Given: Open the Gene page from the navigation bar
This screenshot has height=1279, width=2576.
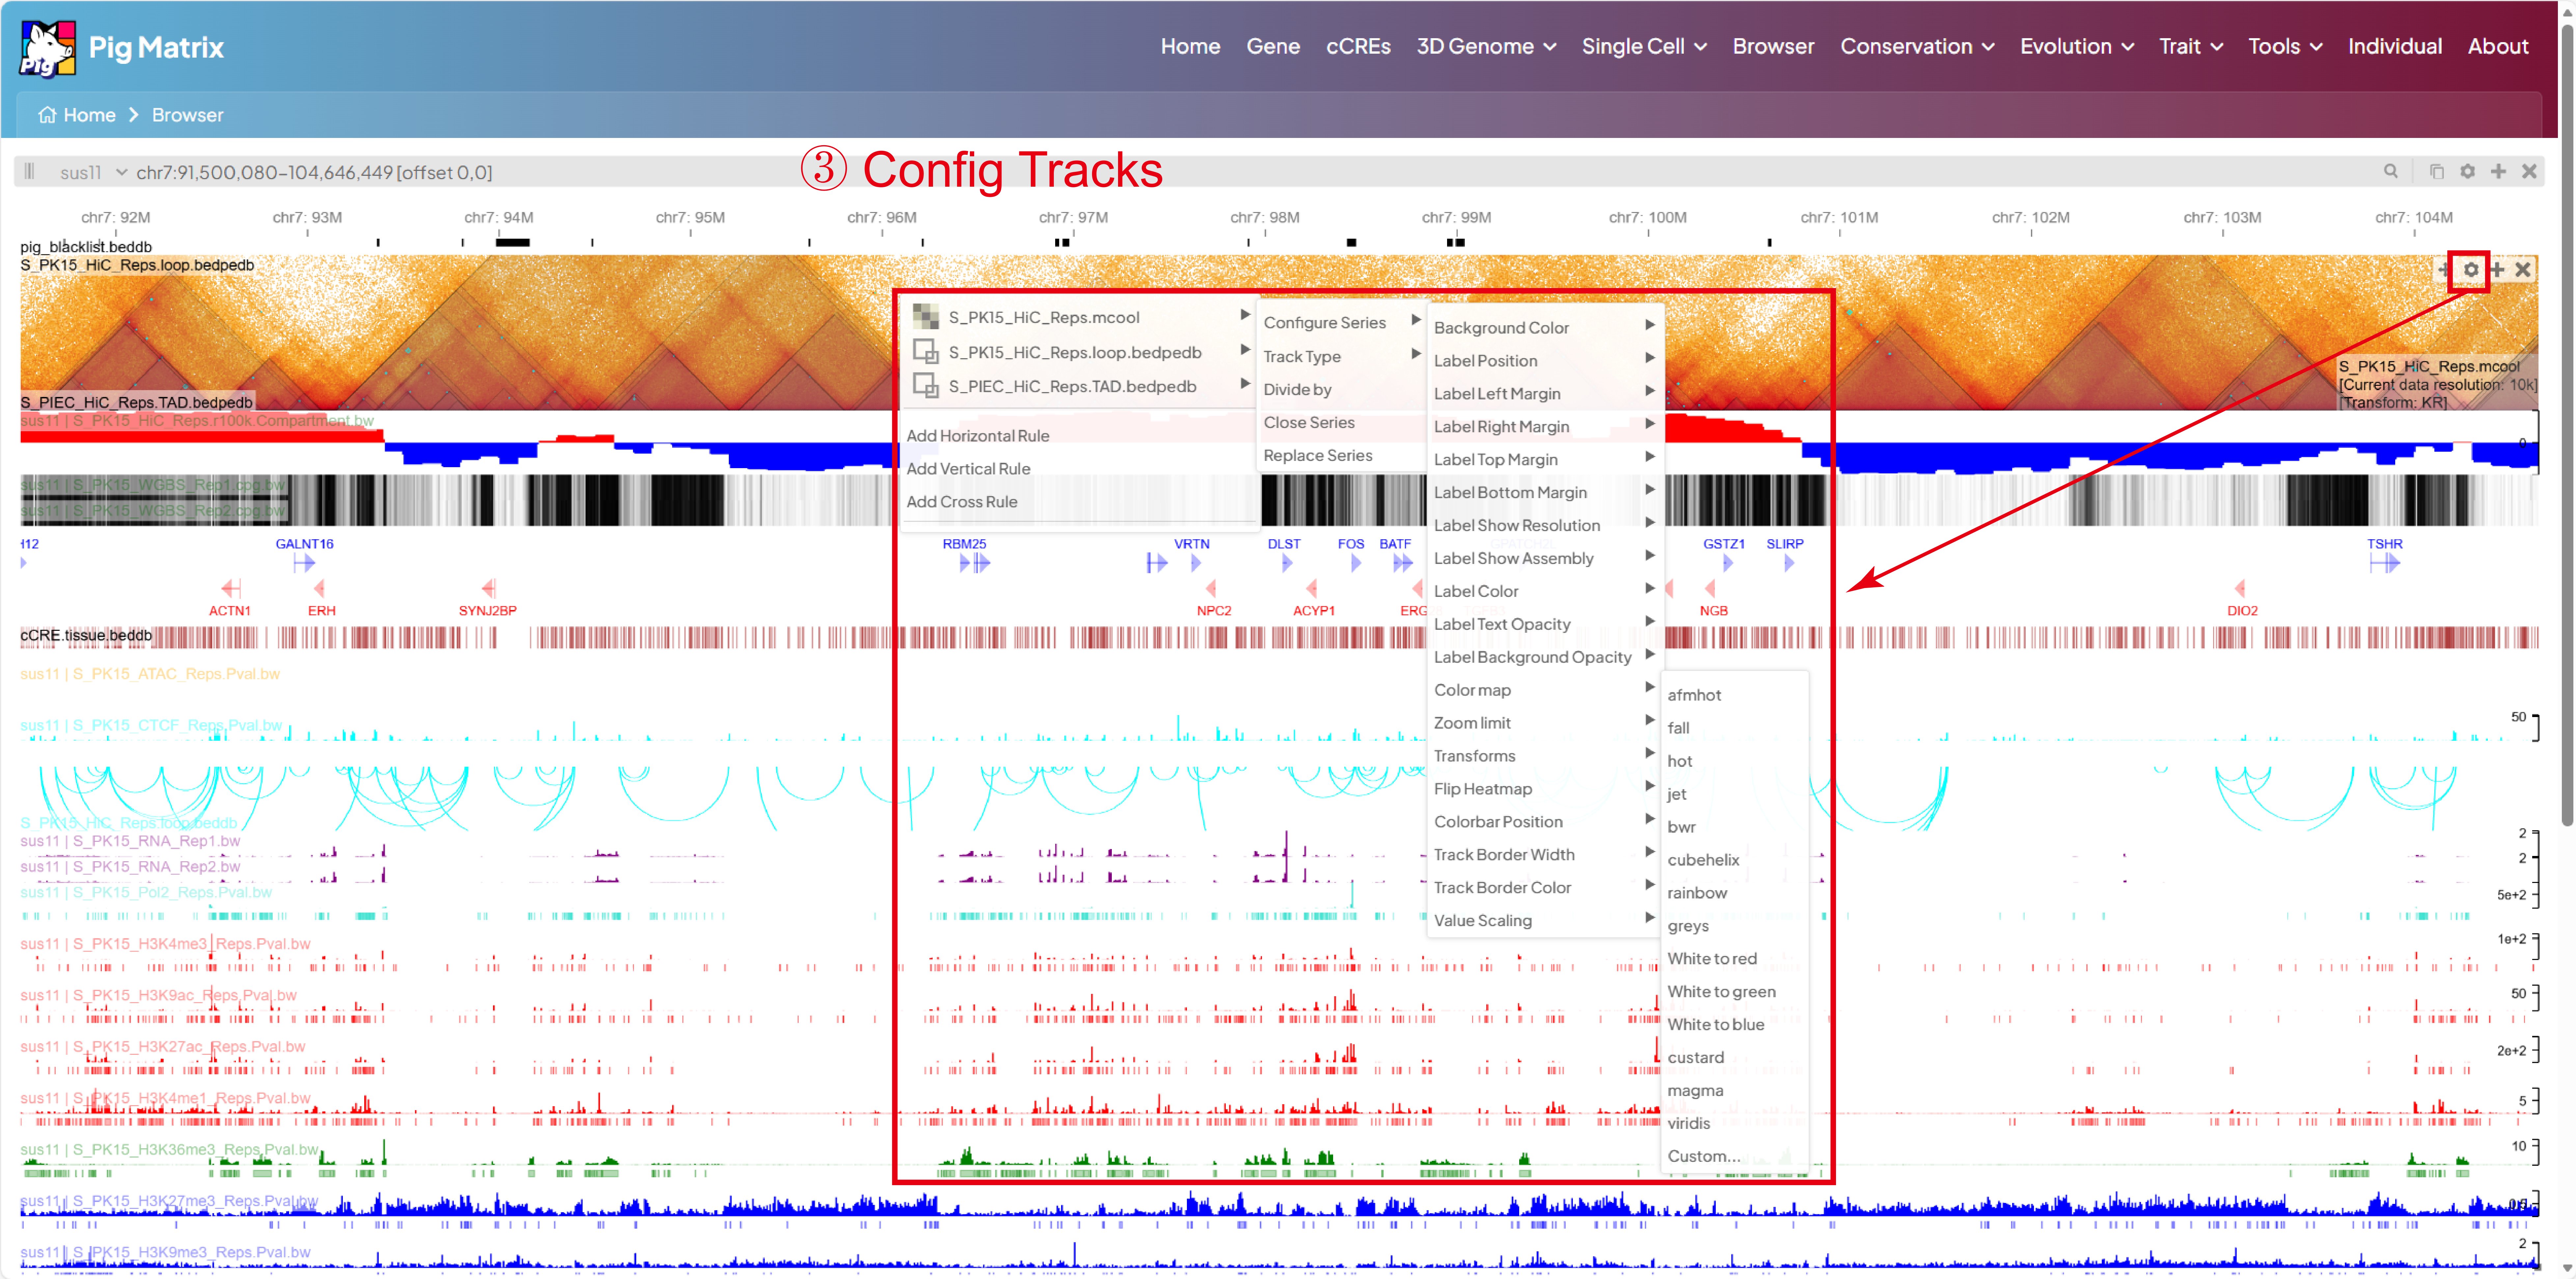Looking at the screenshot, I should tap(1273, 46).
